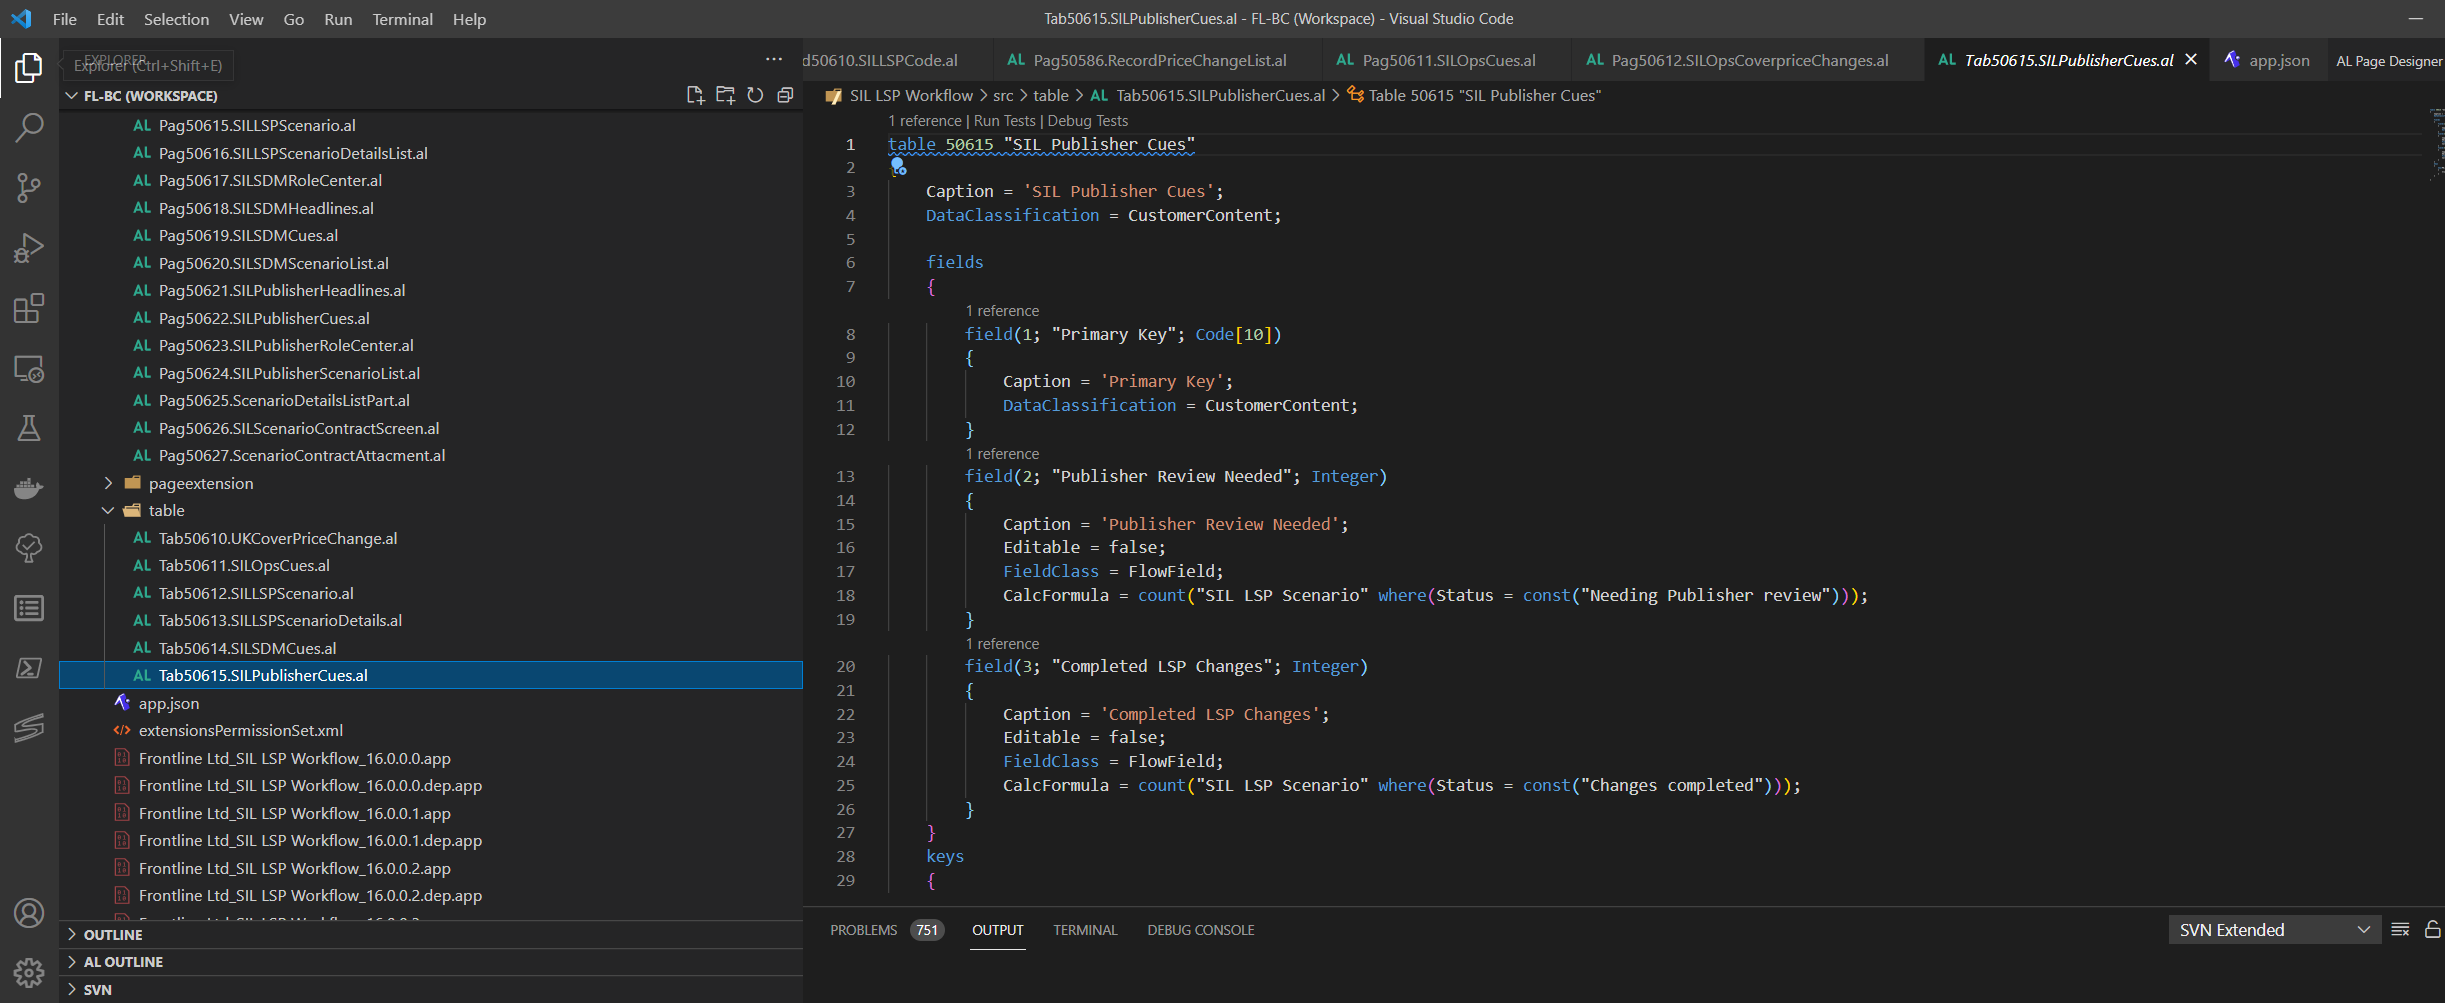Open the Manage gear icon
Image resolution: width=2445 pixels, height=1003 pixels.
tap(29, 973)
